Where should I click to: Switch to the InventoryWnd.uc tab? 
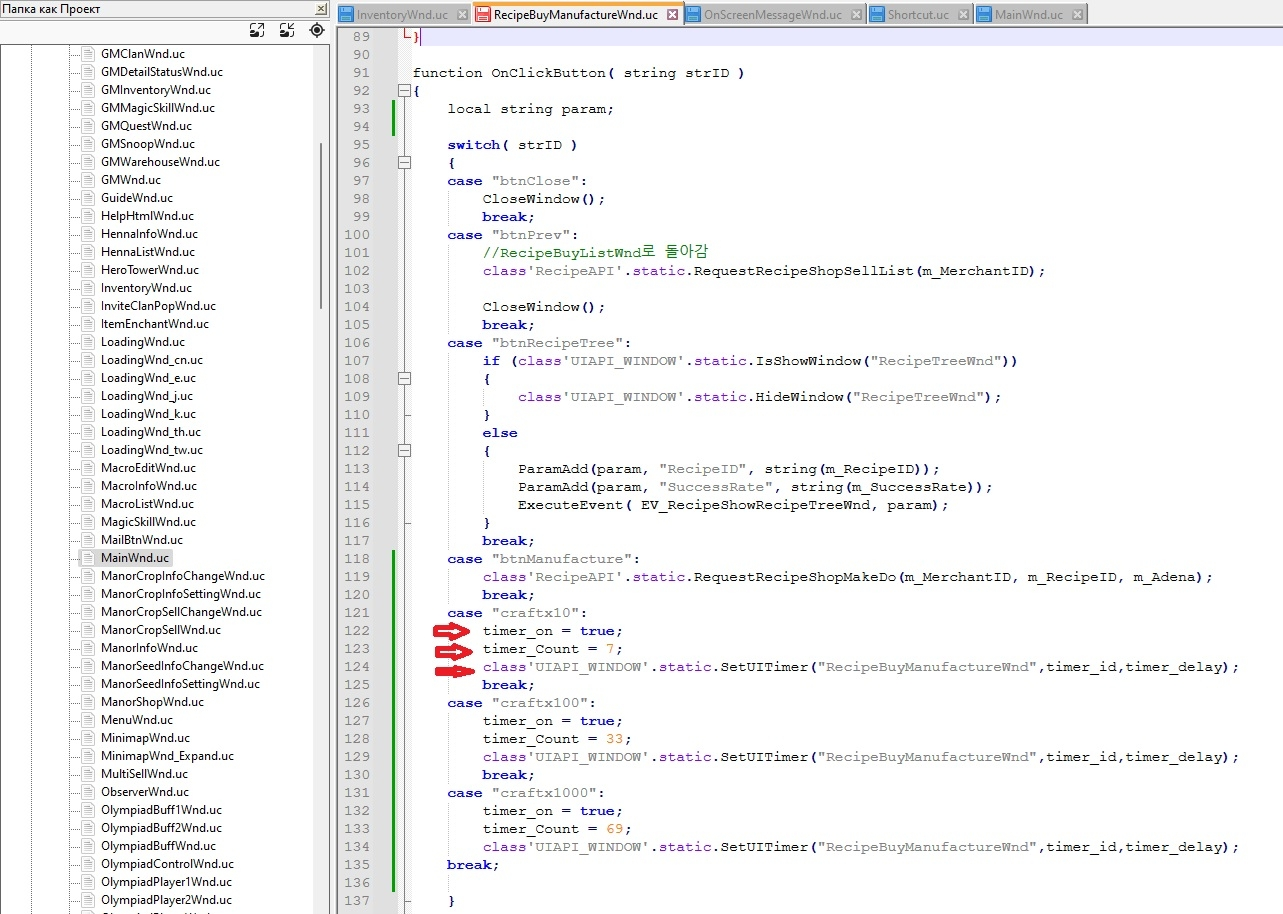coord(402,15)
